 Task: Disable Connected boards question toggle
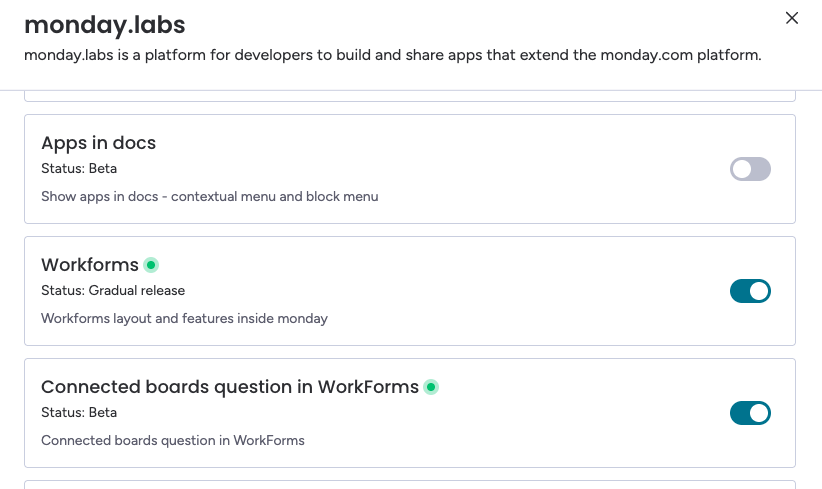pyautogui.click(x=750, y=413)
